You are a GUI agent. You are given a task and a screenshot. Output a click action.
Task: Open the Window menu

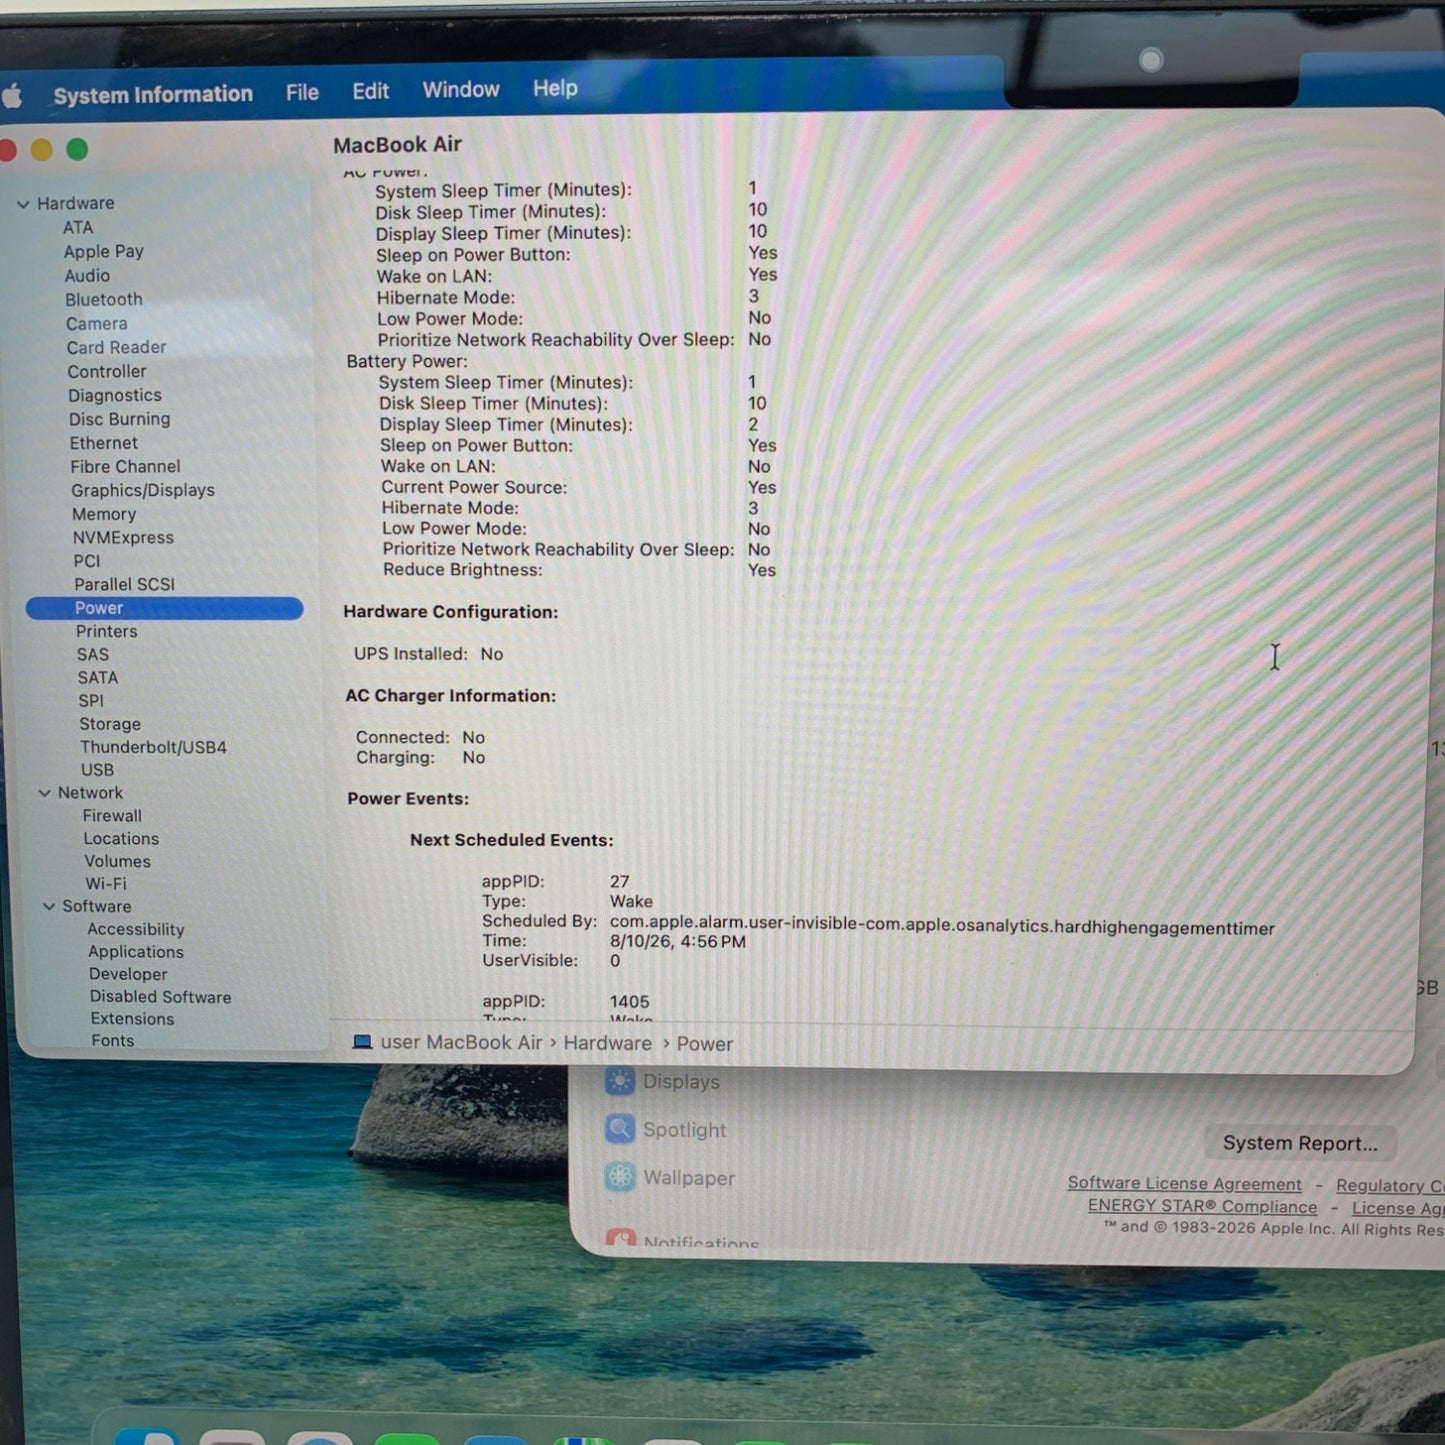click(x=461, y=90)
